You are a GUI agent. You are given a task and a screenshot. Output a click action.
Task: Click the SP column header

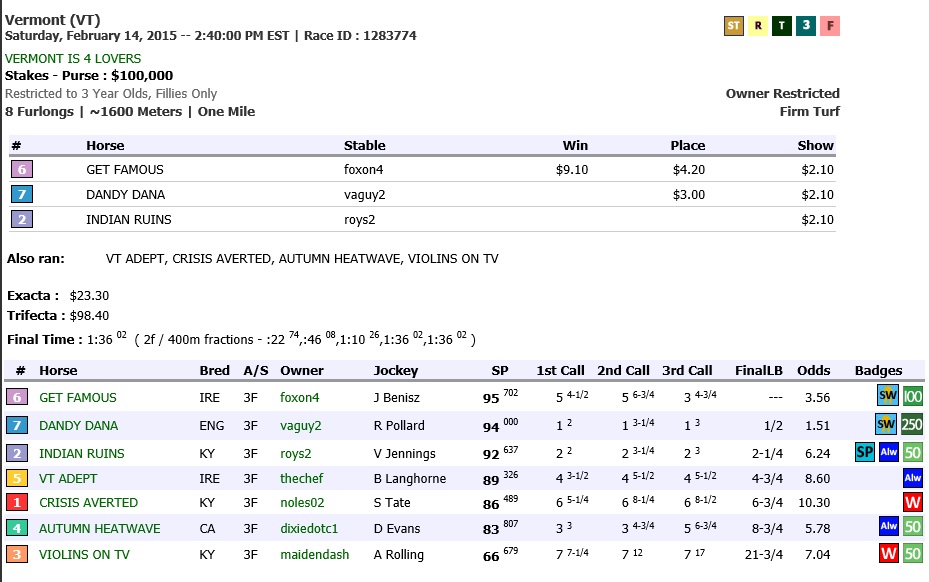point(499,370)
